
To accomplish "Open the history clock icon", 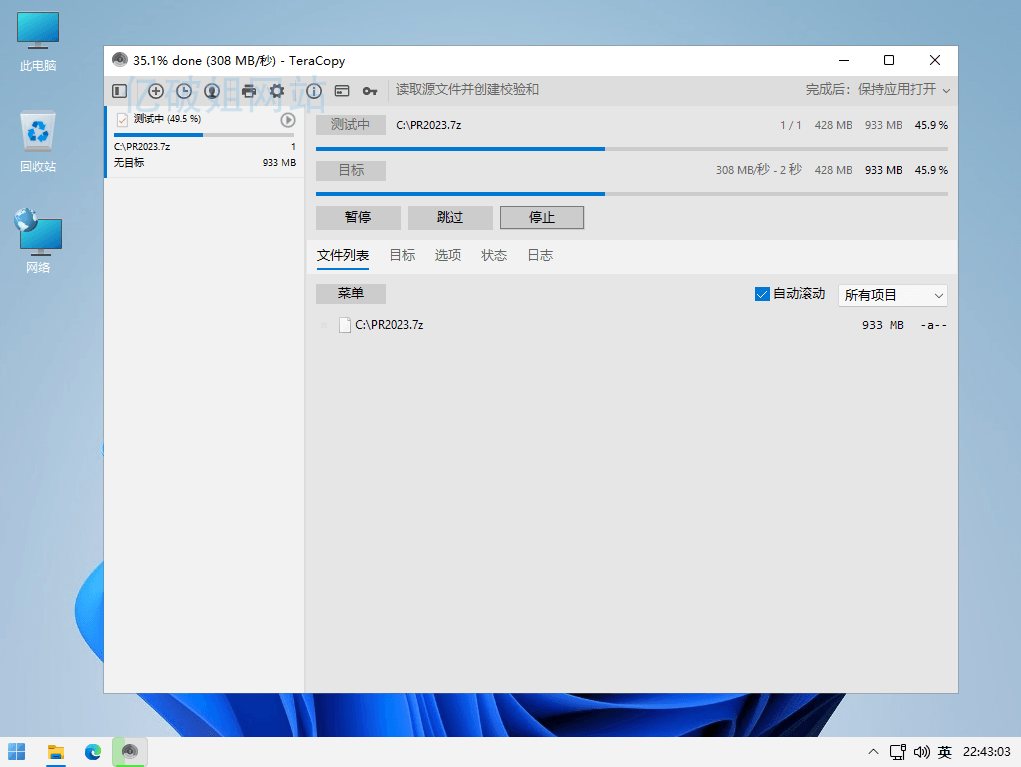I will tap(184, 91).
